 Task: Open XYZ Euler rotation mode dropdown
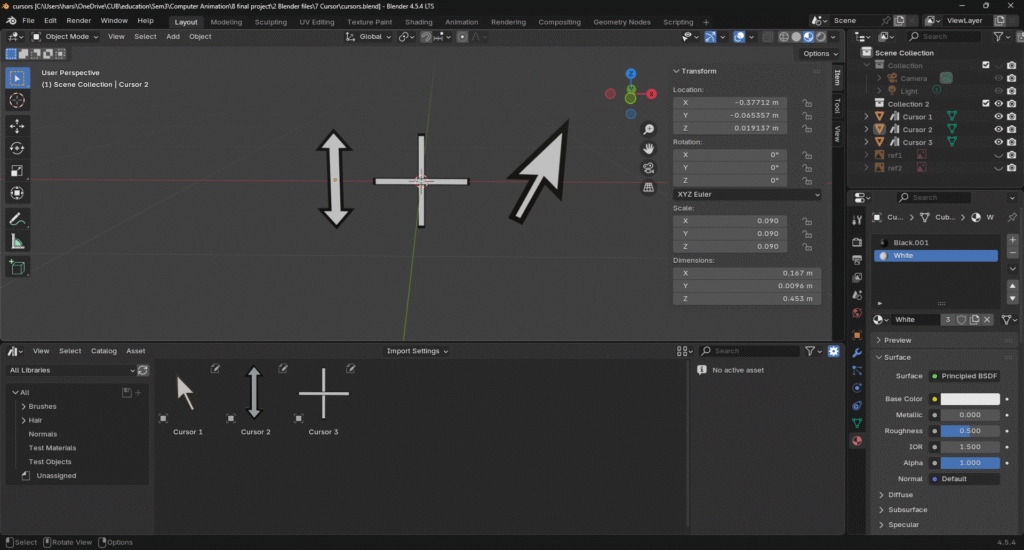(x=747, y=194)
